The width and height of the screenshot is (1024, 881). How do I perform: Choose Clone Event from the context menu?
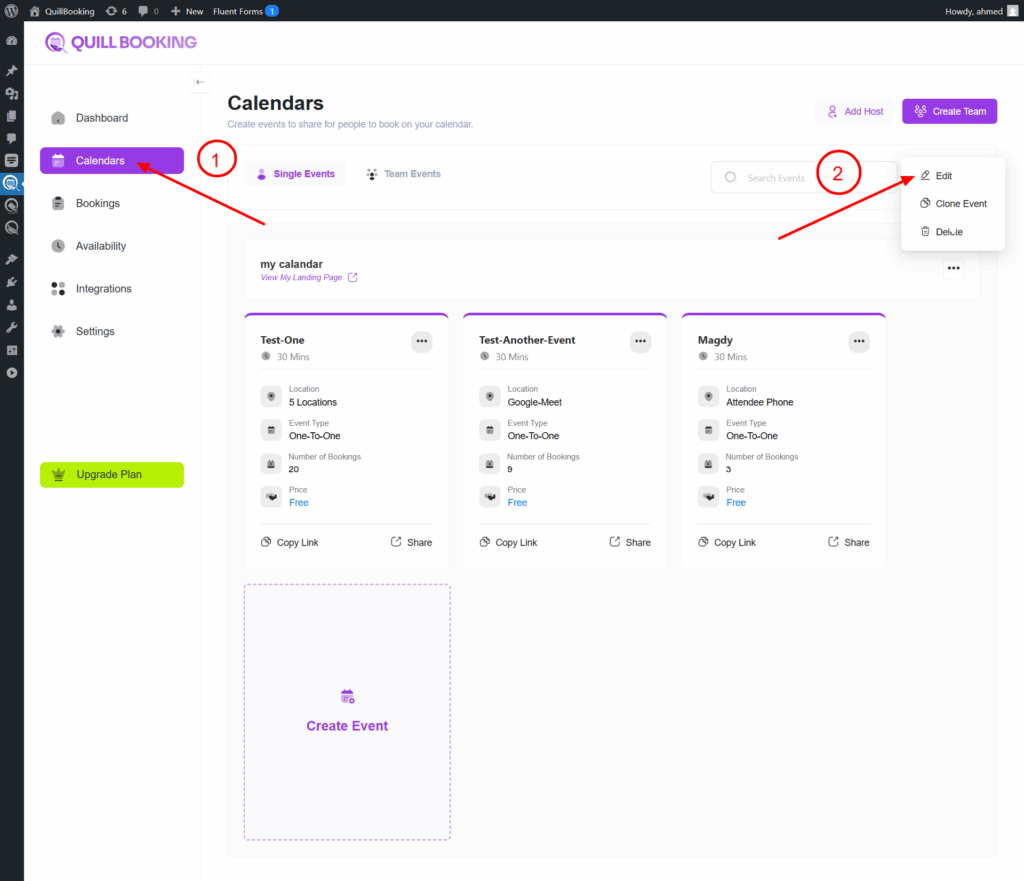(953, 204)
